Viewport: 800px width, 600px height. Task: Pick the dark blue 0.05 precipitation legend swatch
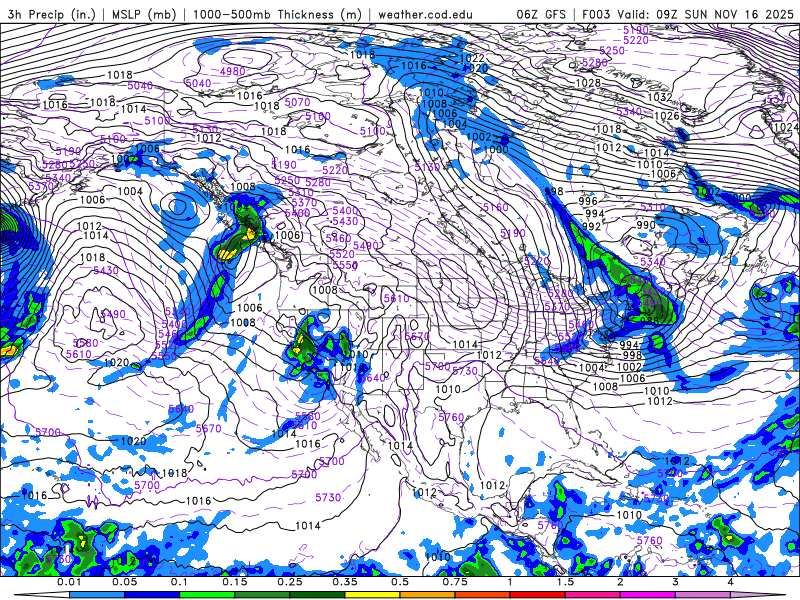point(152,595)
